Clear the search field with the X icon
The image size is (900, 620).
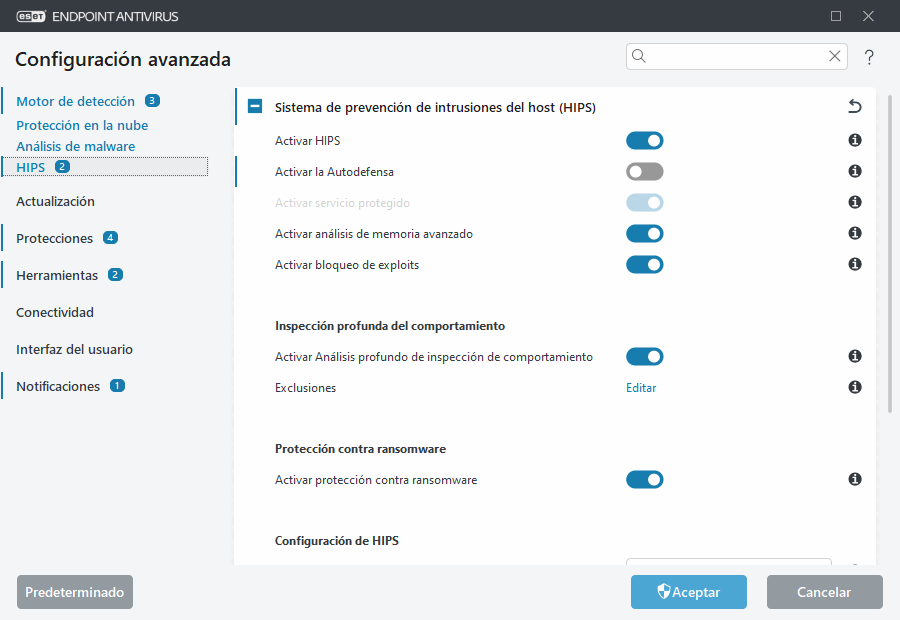[835, 56]
